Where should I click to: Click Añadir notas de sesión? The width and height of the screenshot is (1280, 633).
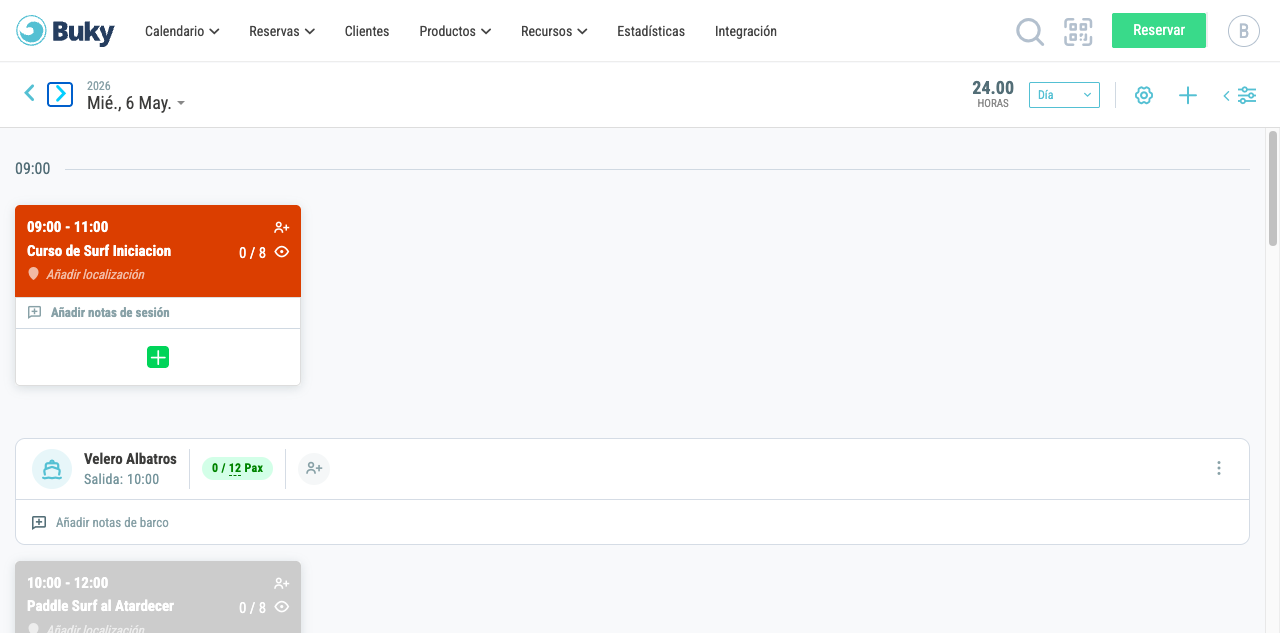[x=110, y=312]
